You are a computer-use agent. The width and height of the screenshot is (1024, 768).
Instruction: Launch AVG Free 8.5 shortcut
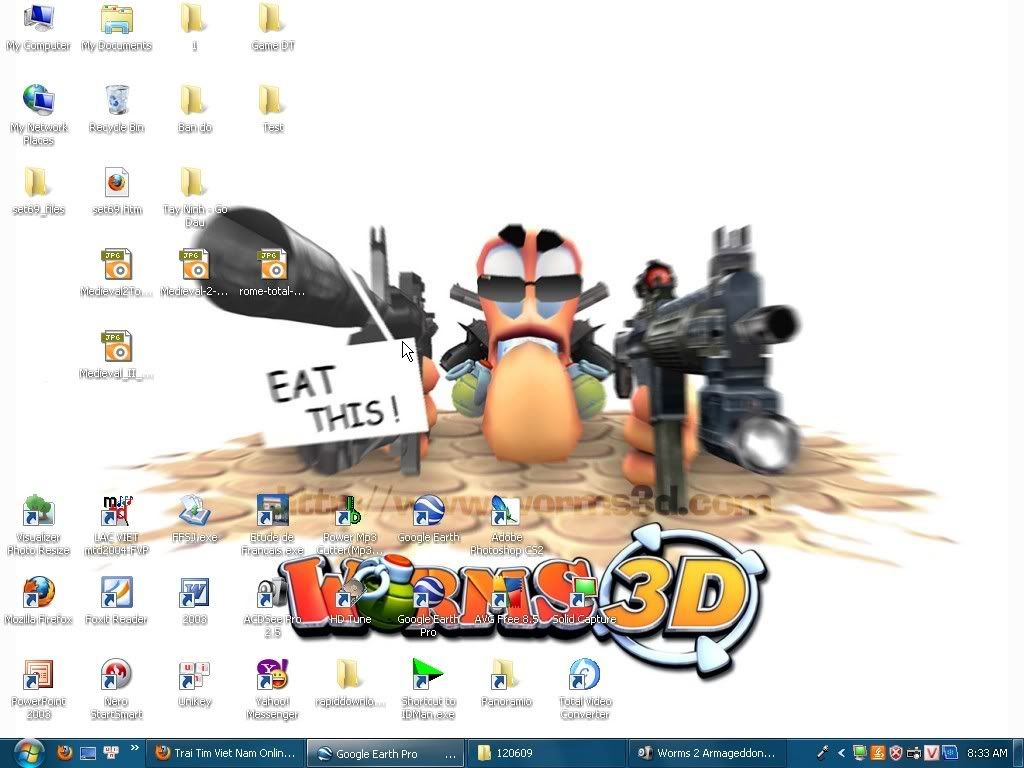pos(506,601)
